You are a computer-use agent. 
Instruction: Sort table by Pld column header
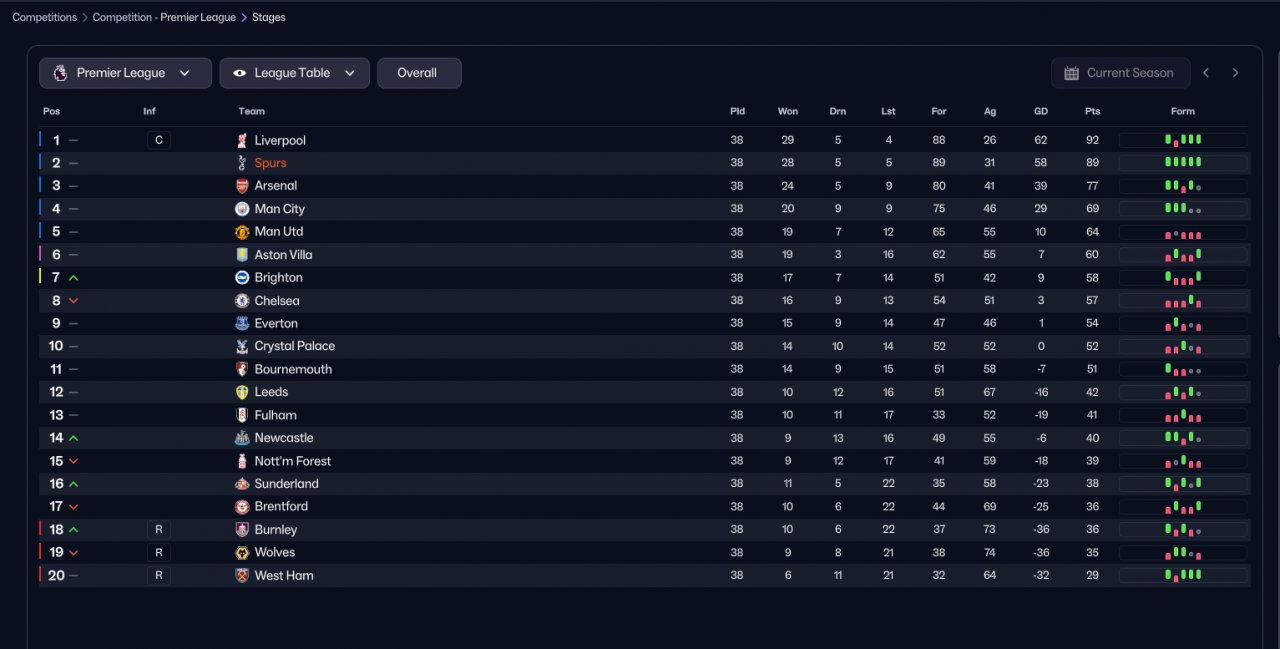(x=737, y=112)
